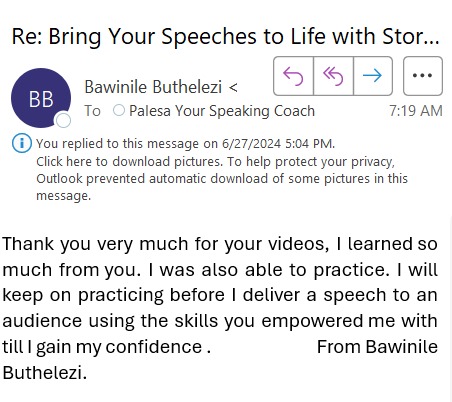This screenshot has height=402, width=452.
Task: Click 'From Bawinile' signature in body
Action: click(x=377, y=347)
